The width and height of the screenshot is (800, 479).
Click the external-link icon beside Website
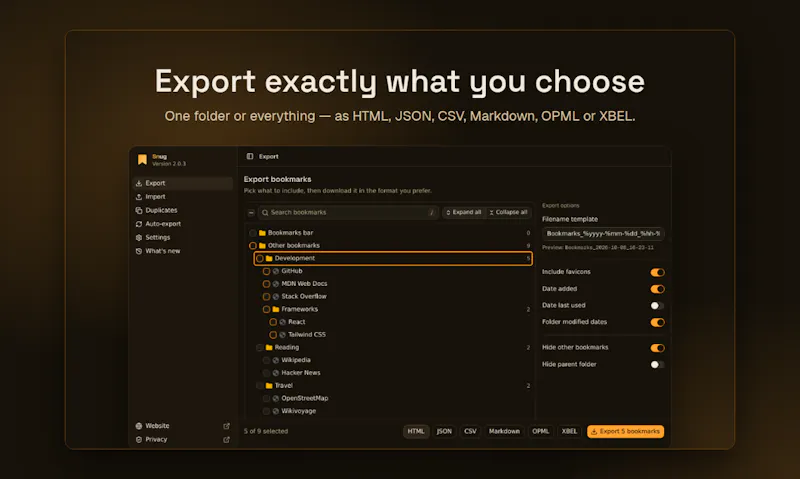[x=227, y=426]
